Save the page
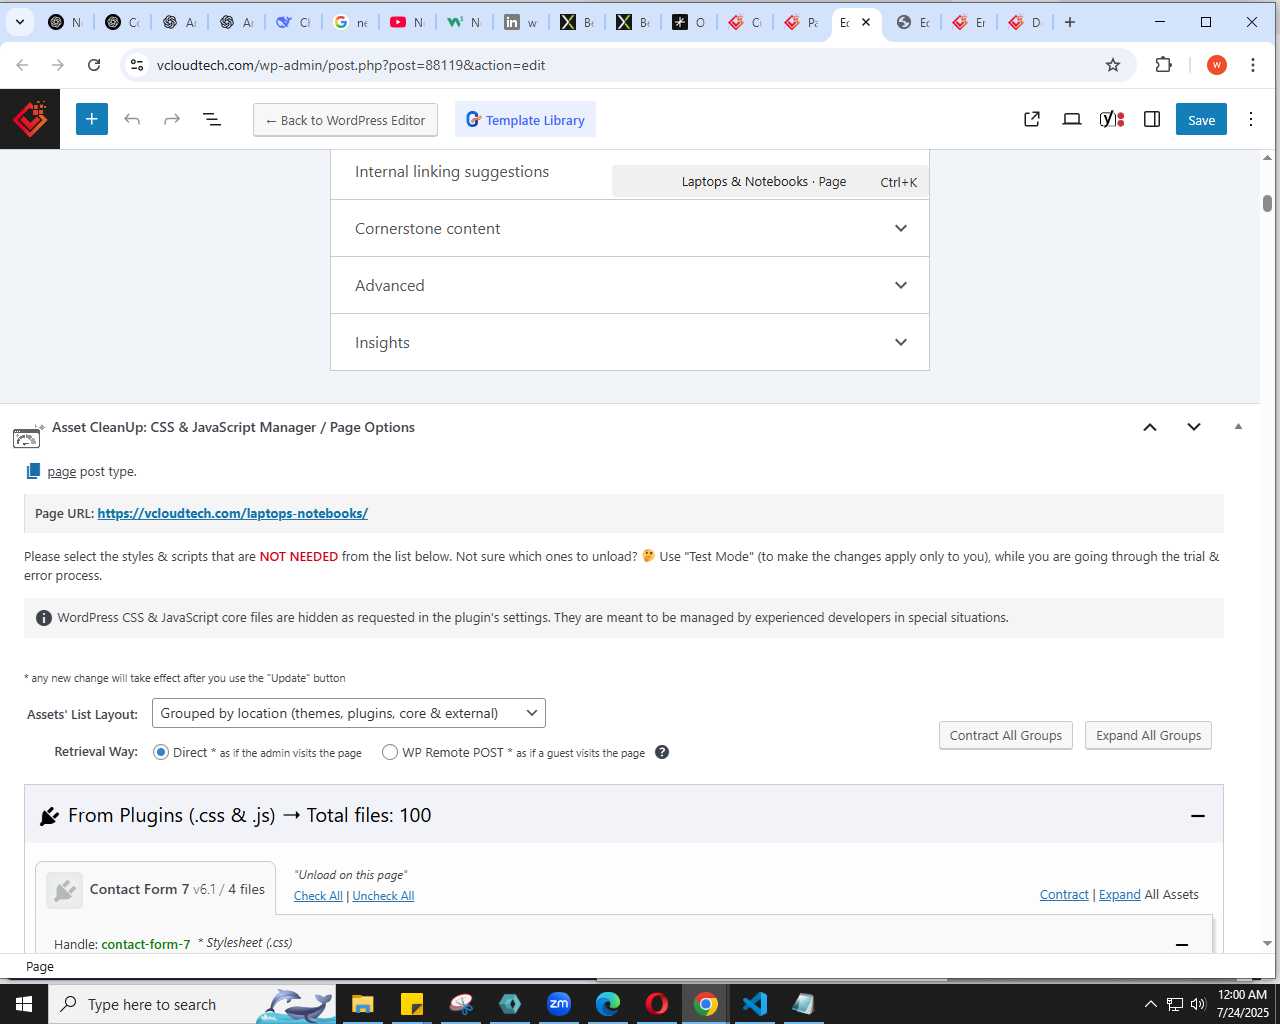This screenshot has height=1024, width=1280. pos(1201,120)
